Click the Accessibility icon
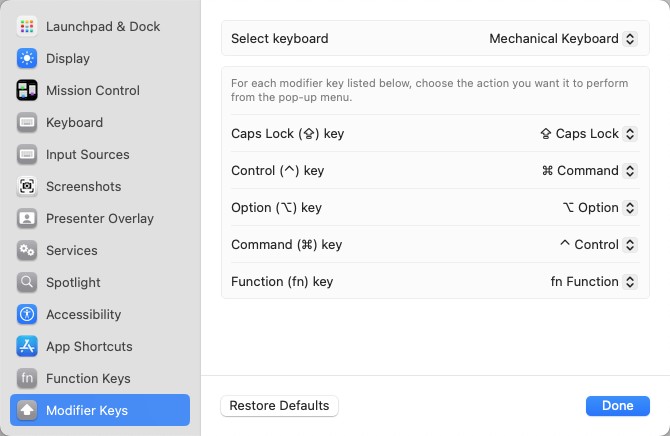Image resolution: width=670 pixels, height=436 pixels. [x=27, y=314]
